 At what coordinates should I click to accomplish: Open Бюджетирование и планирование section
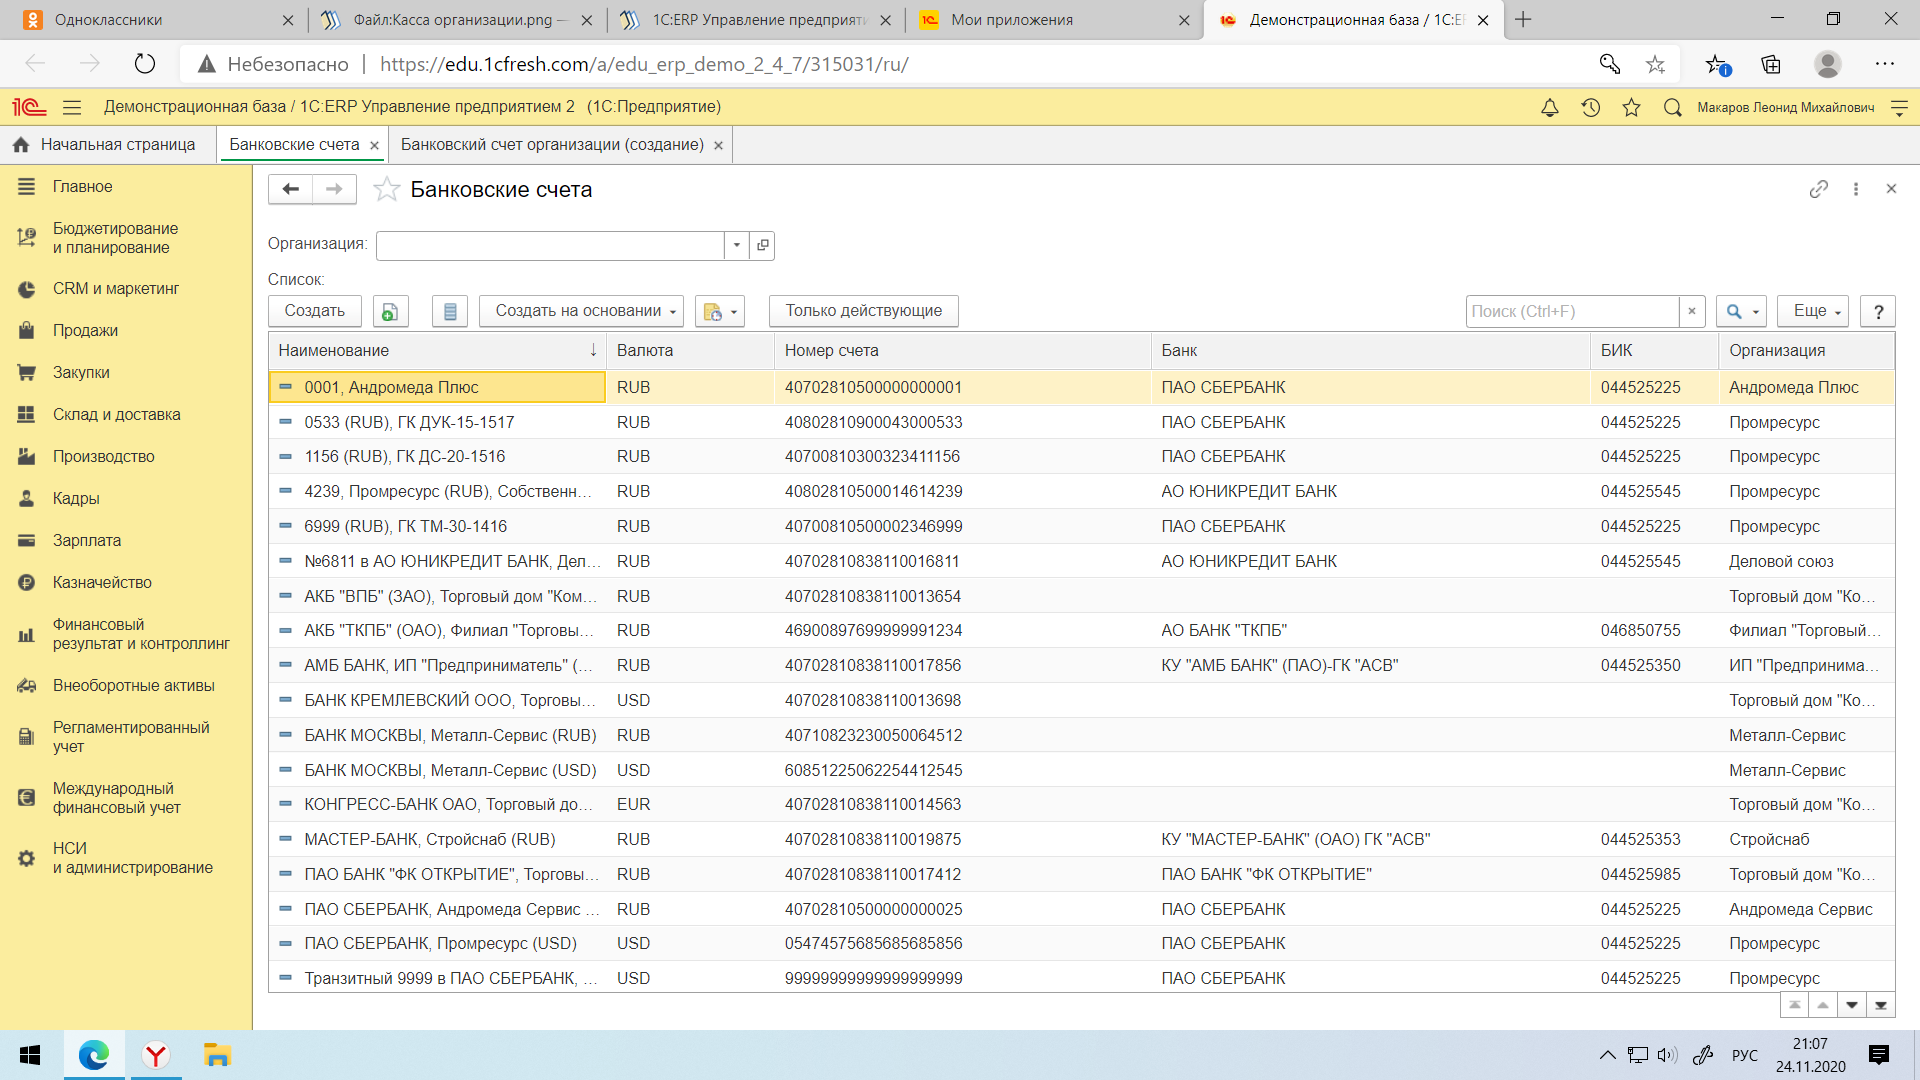click(126, 238)
